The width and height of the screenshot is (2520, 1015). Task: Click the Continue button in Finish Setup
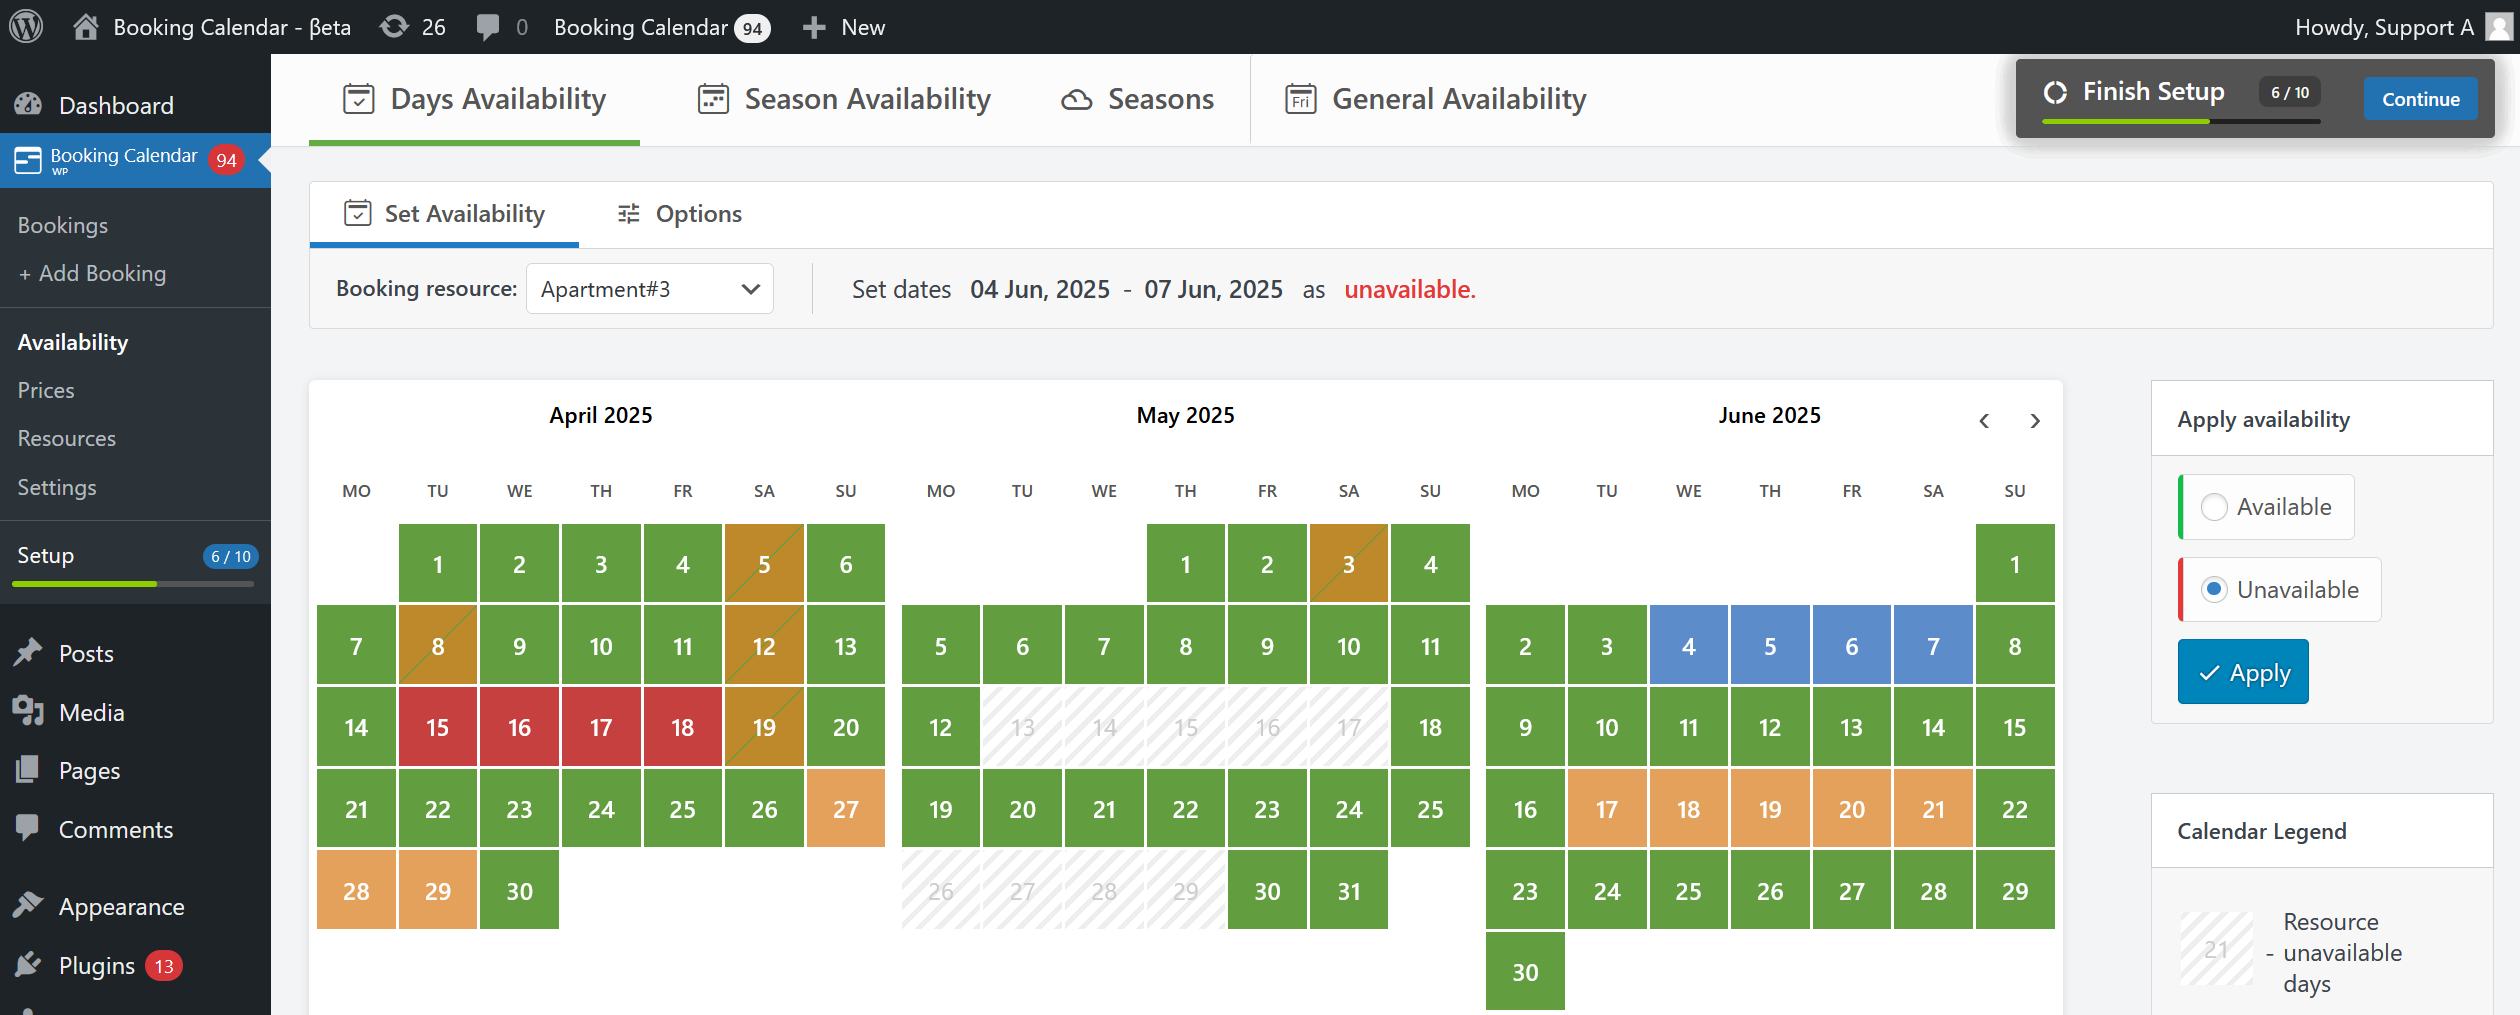click(x=2420, y=99)
